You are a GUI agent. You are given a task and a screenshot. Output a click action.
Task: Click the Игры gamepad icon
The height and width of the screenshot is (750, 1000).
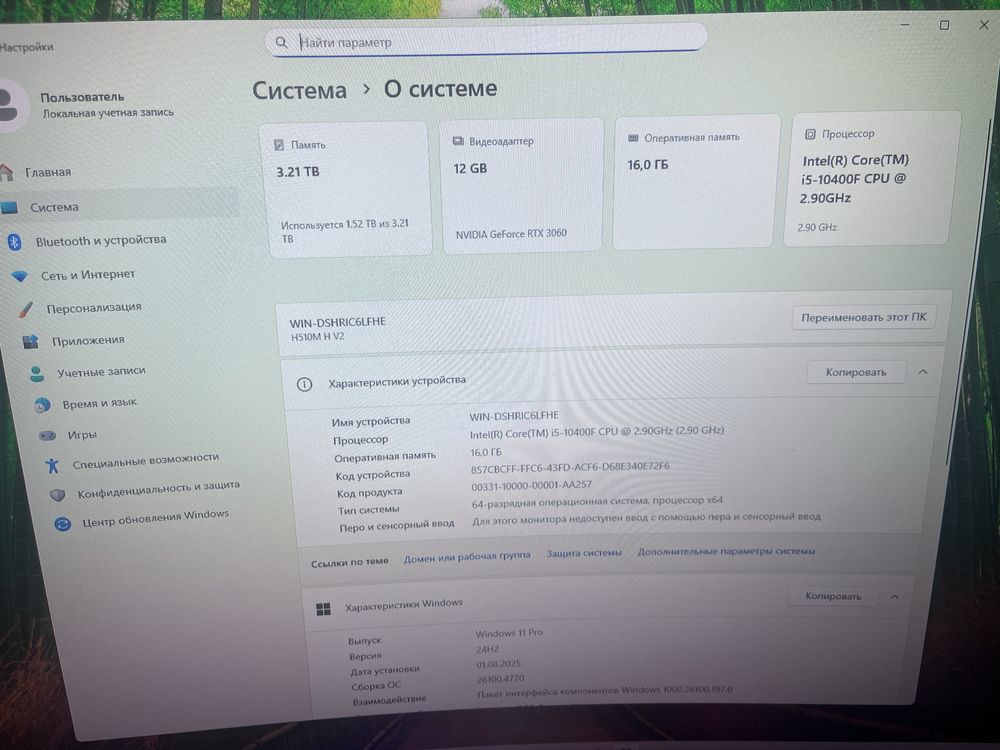tap(47, 436)
